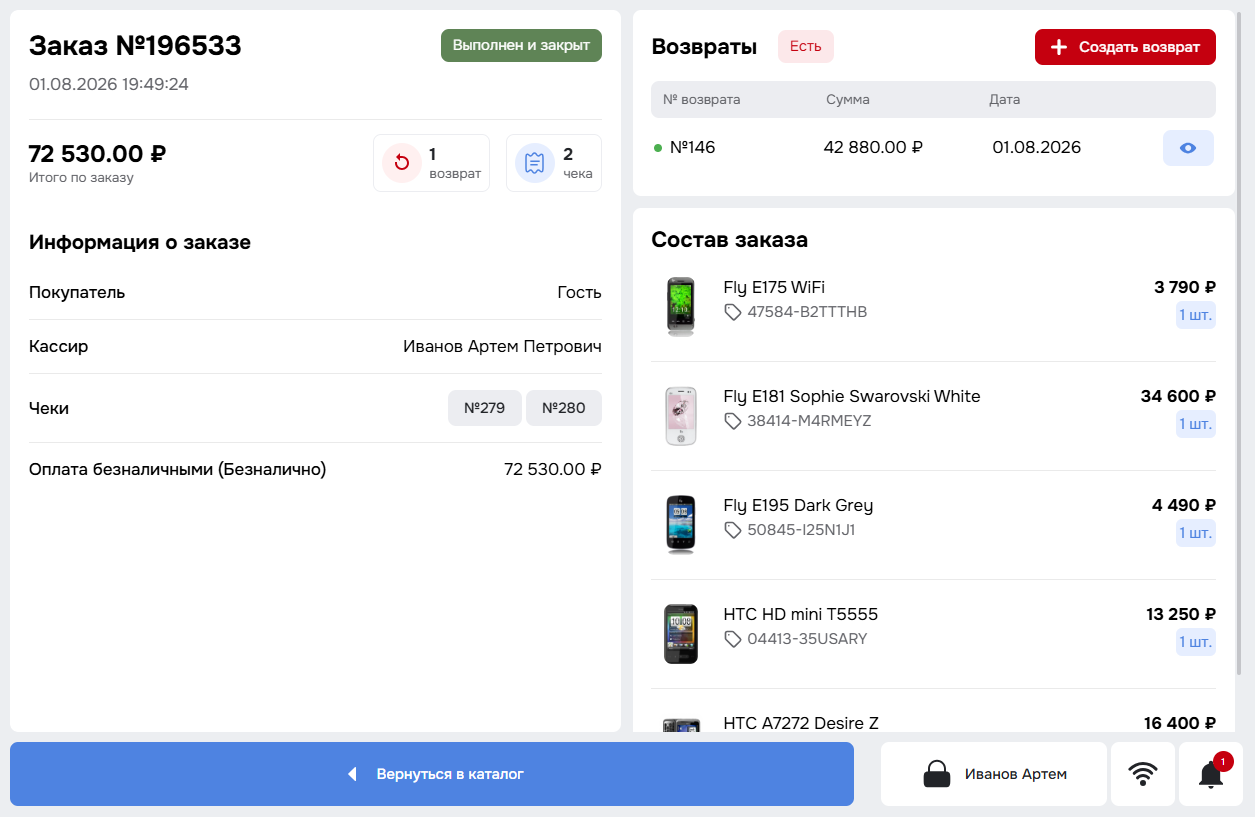The width and height of the screenshot is (1255, 817).
Task: Click the HTC HD mini T5555 thumbnail
Action: (x=681, y=633)
